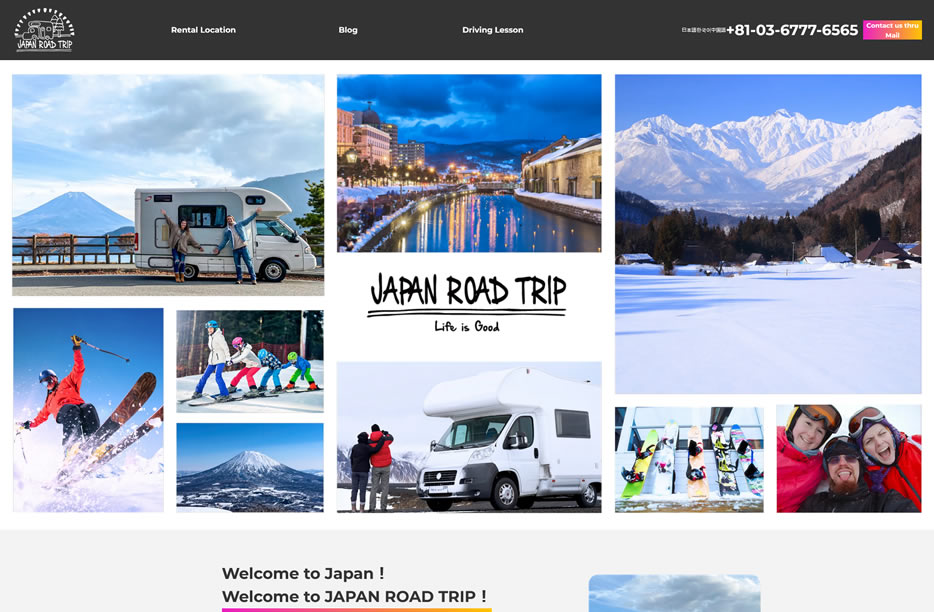Screen dimensions: 934x612
Task: Open the goggles group selfie photo
Action: point(849,459)
